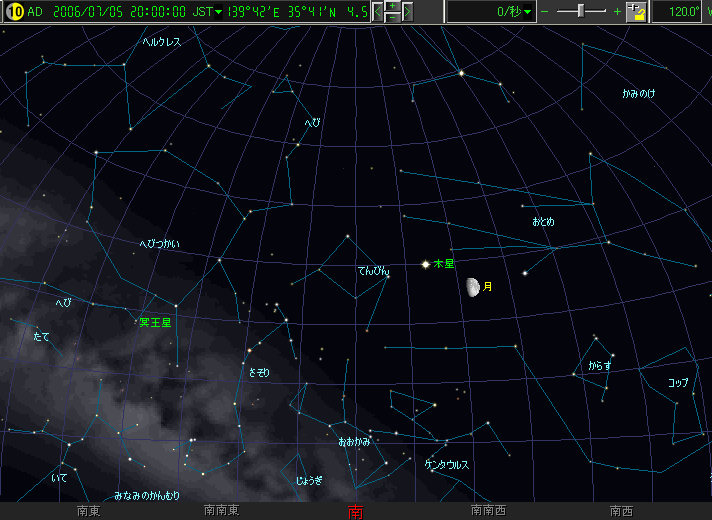This screenshot has height=520, width=712.
Task: Select the Moon (月) icon
Action: [472, 287]
